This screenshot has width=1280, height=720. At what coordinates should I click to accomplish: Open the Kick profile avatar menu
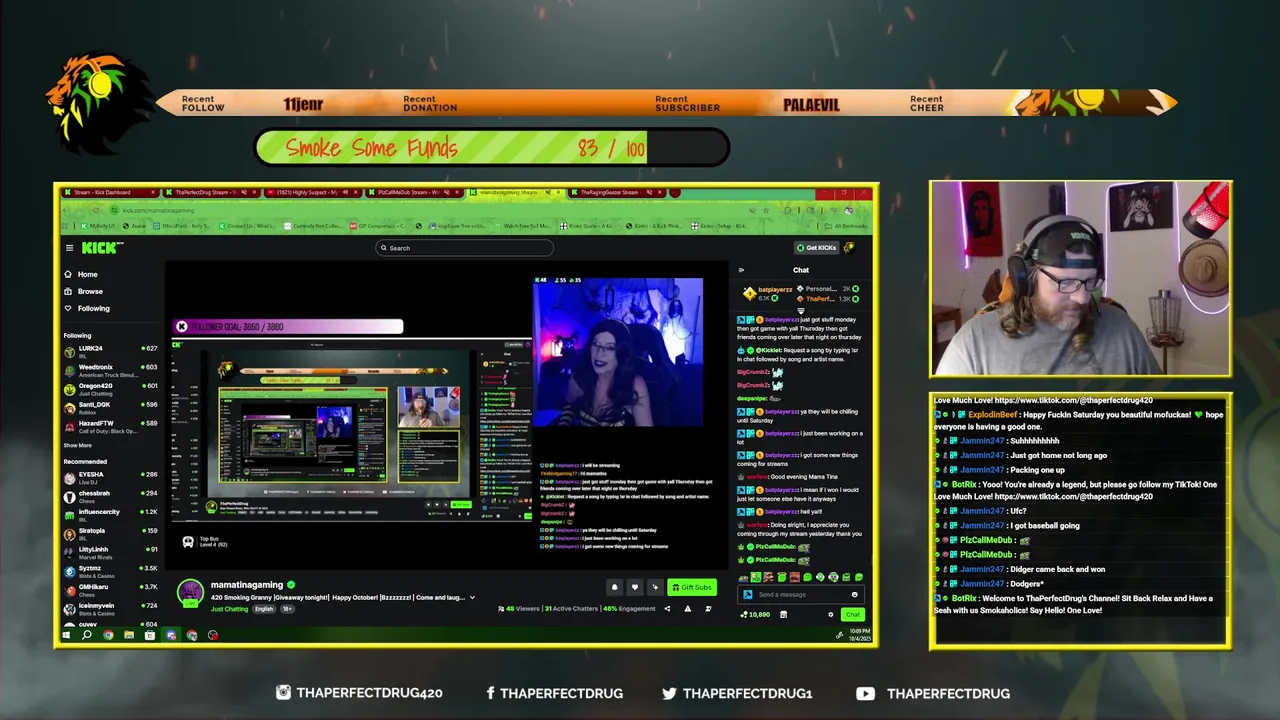[x=849, y=248]
